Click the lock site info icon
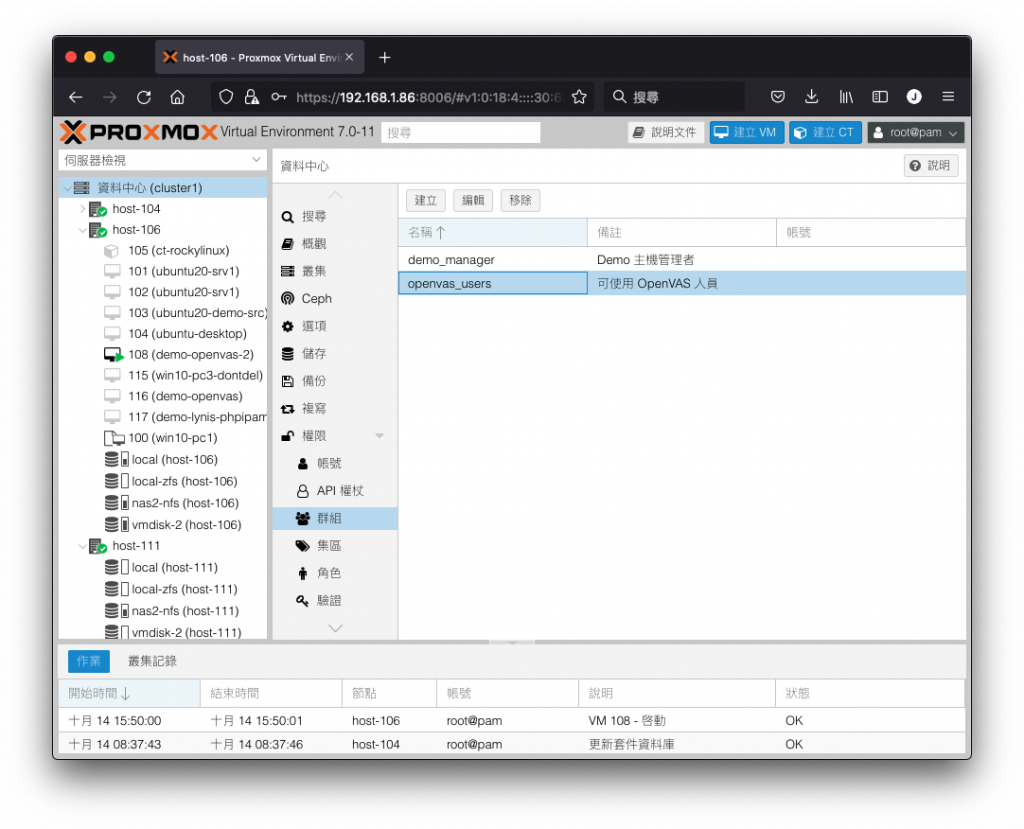This screenshot has width=1024, height=829. click(251, 97)
